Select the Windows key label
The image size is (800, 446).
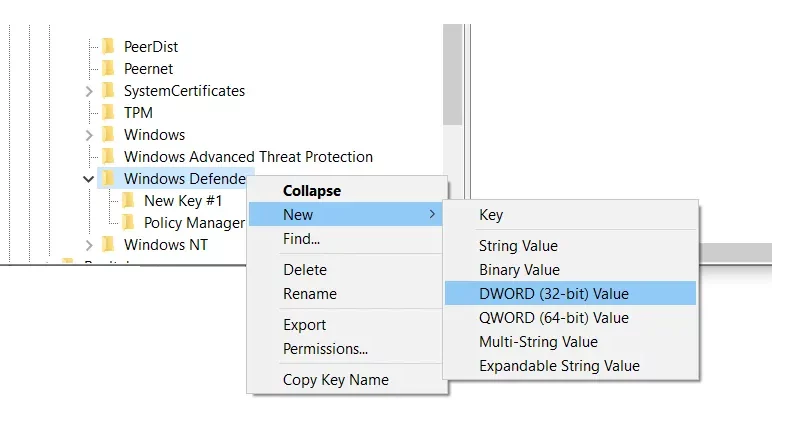155,135
